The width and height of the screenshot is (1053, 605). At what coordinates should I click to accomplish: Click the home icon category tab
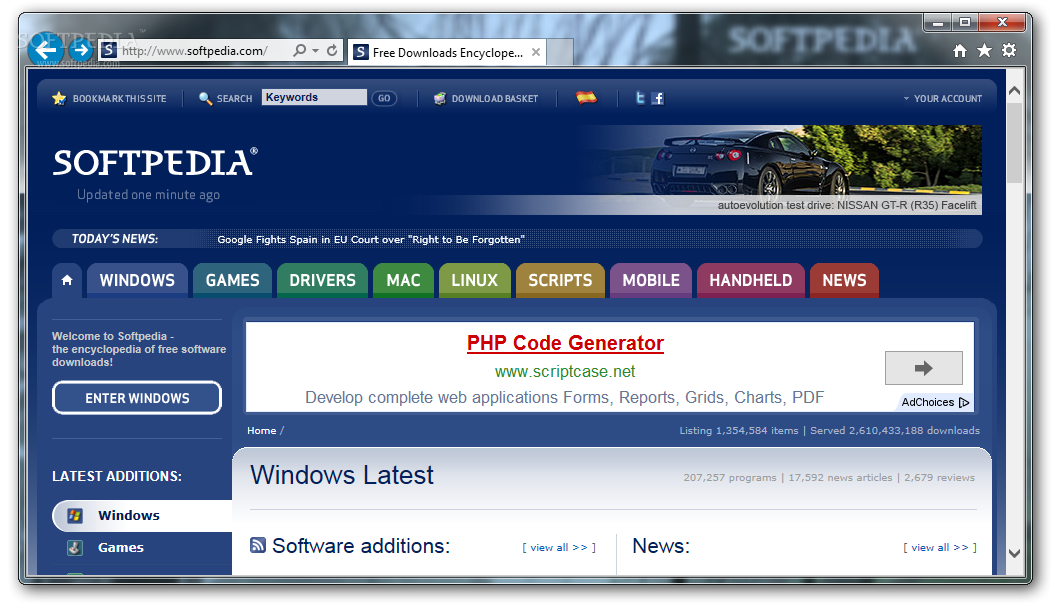tap(67, 280)
